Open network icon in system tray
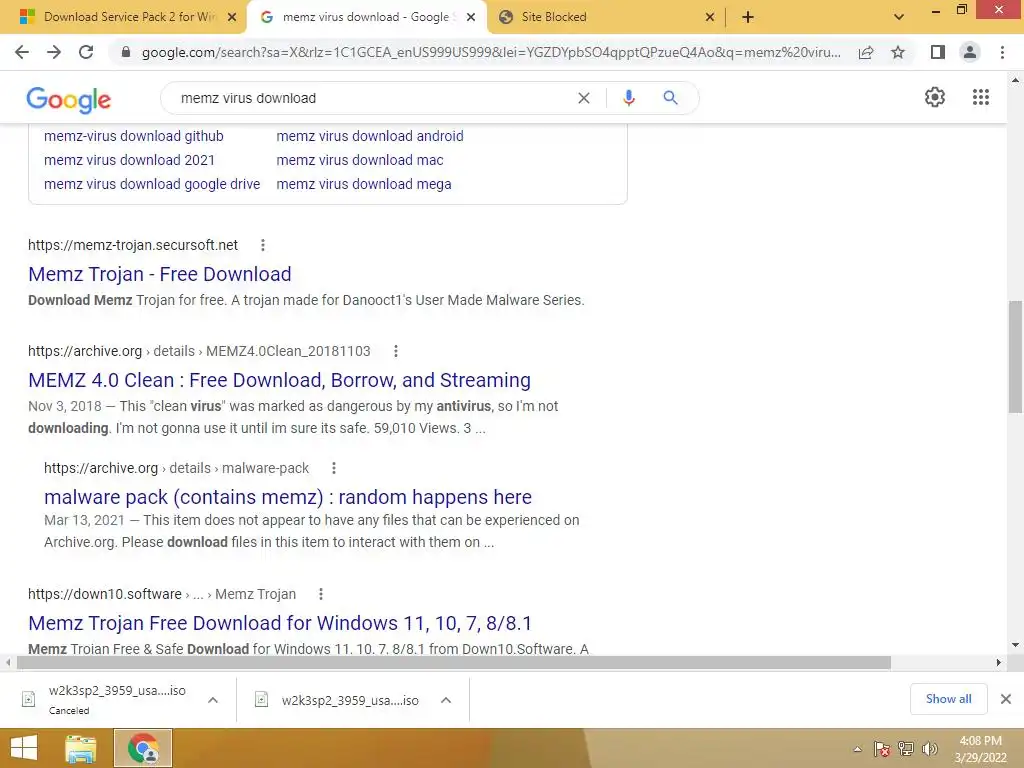 906,749
